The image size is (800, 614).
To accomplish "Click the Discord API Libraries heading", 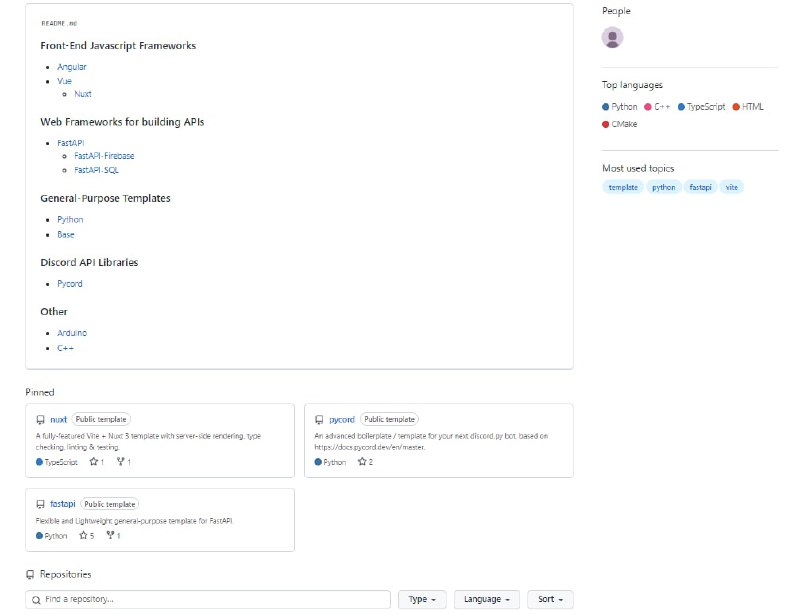I will pos(89,262).
